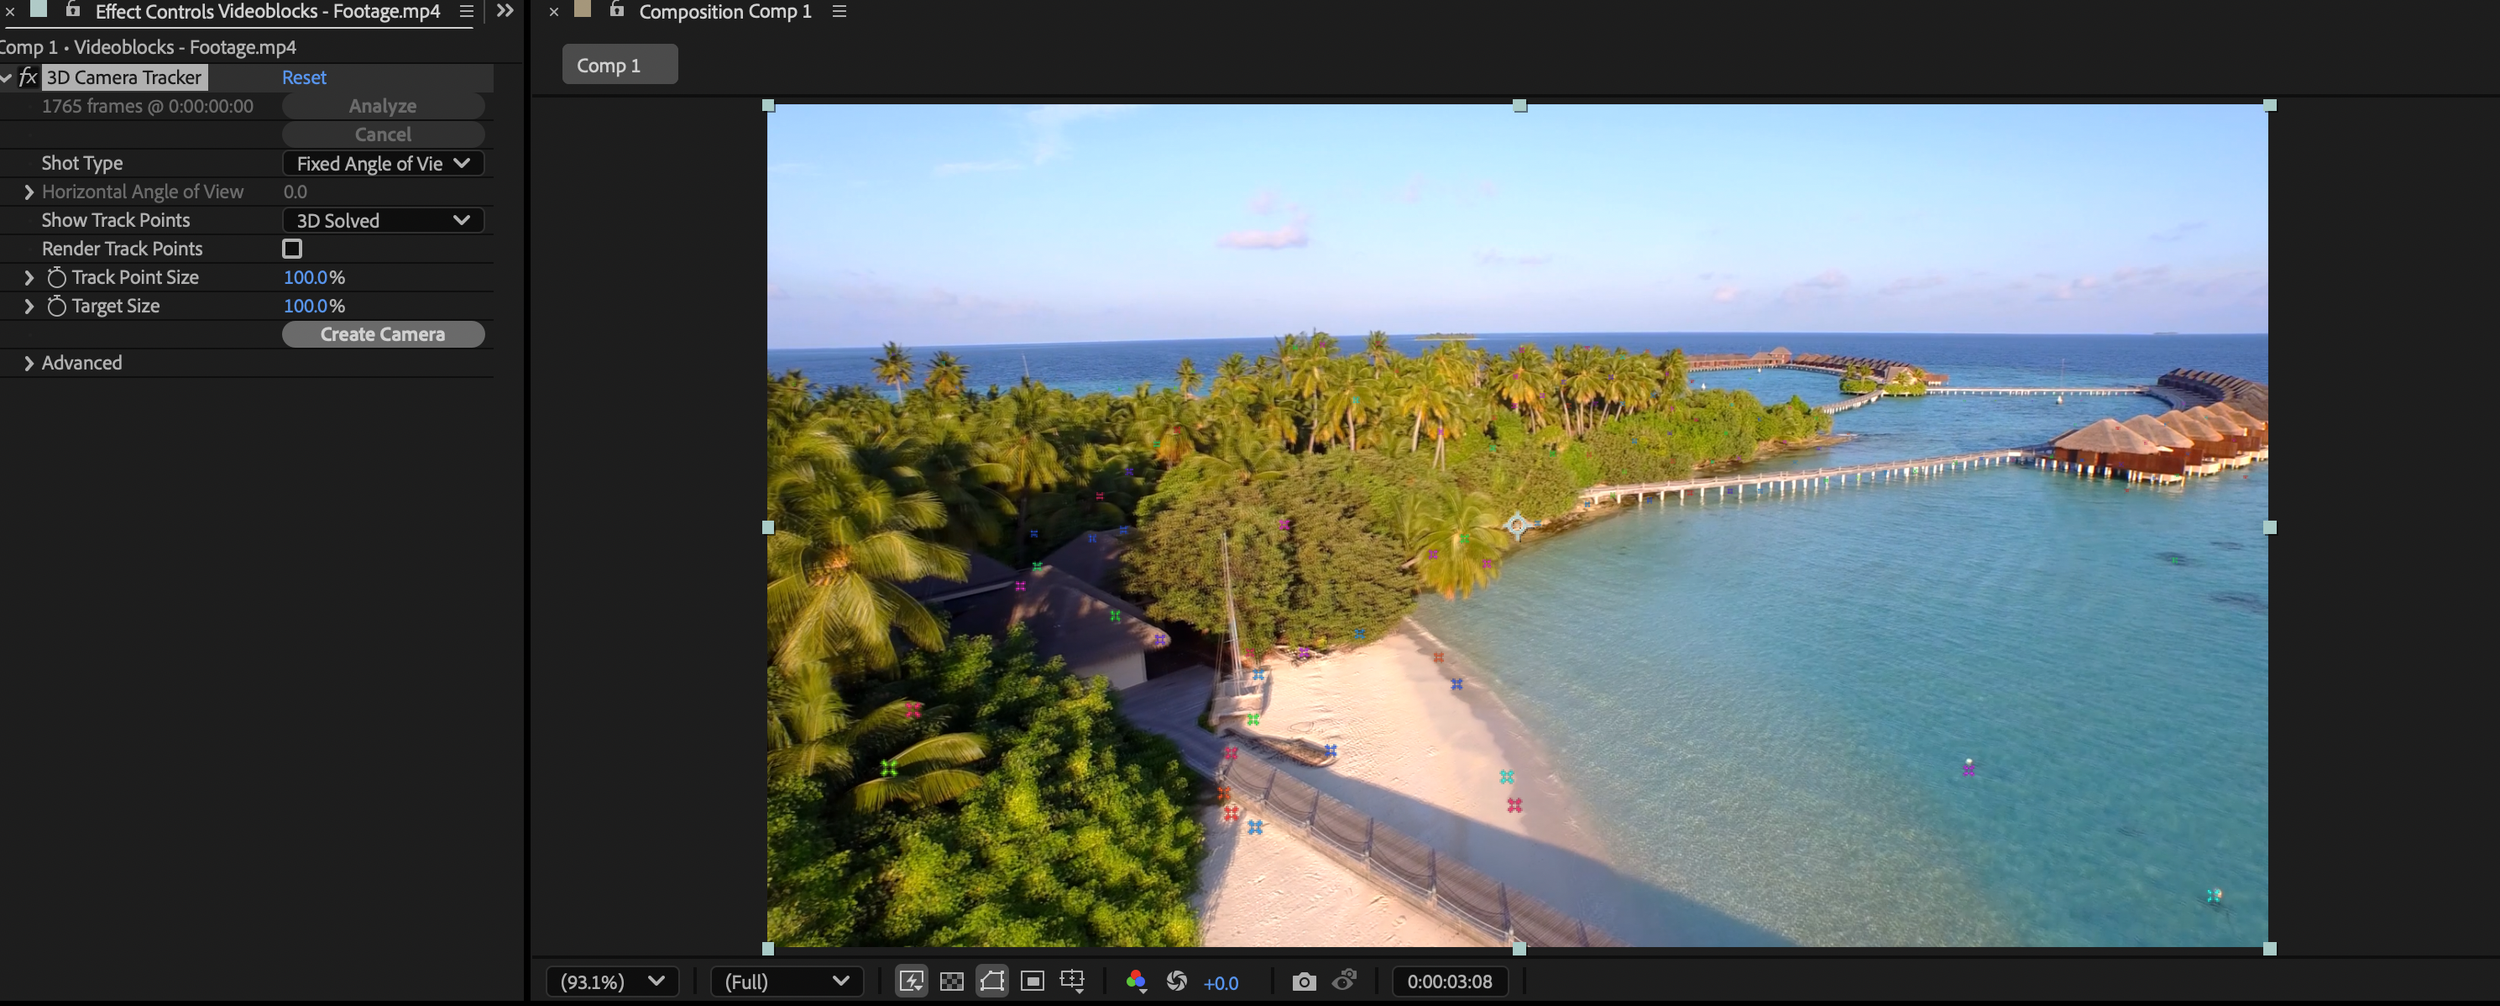
Task: Expand the Target Size property
Action: [x=29, y=307]
